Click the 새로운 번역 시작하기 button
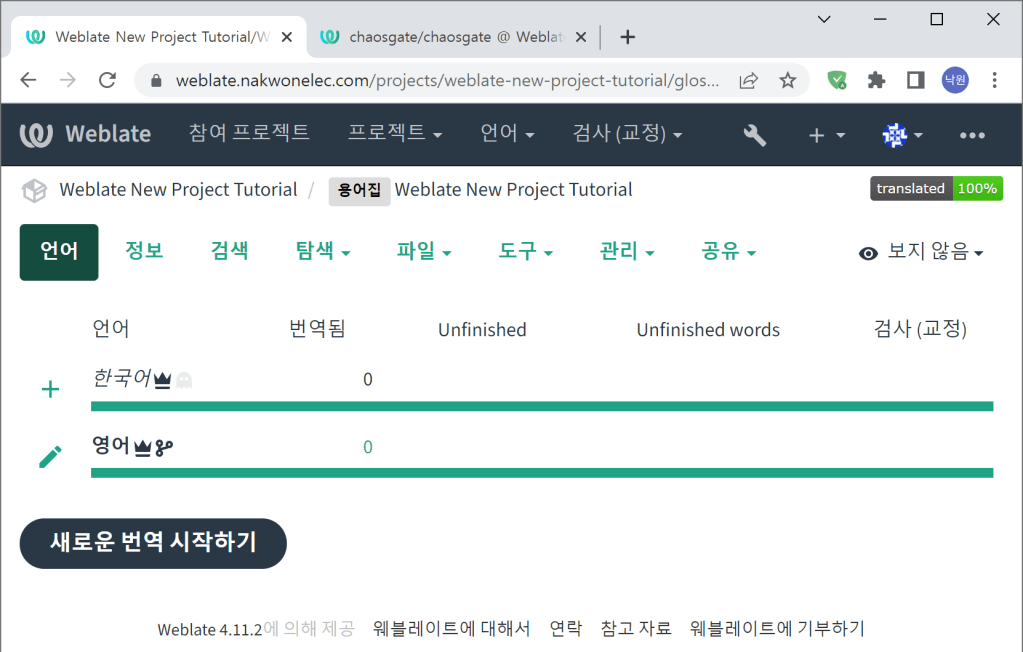Viewport: 1023px width, 652px height. pyautogui.click(x=153, y=543)
